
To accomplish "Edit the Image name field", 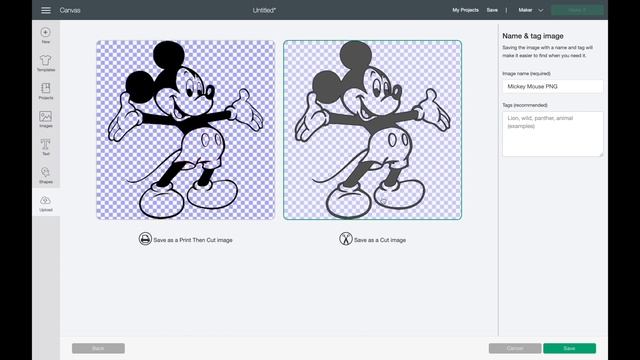I will [x=553, y=87].
